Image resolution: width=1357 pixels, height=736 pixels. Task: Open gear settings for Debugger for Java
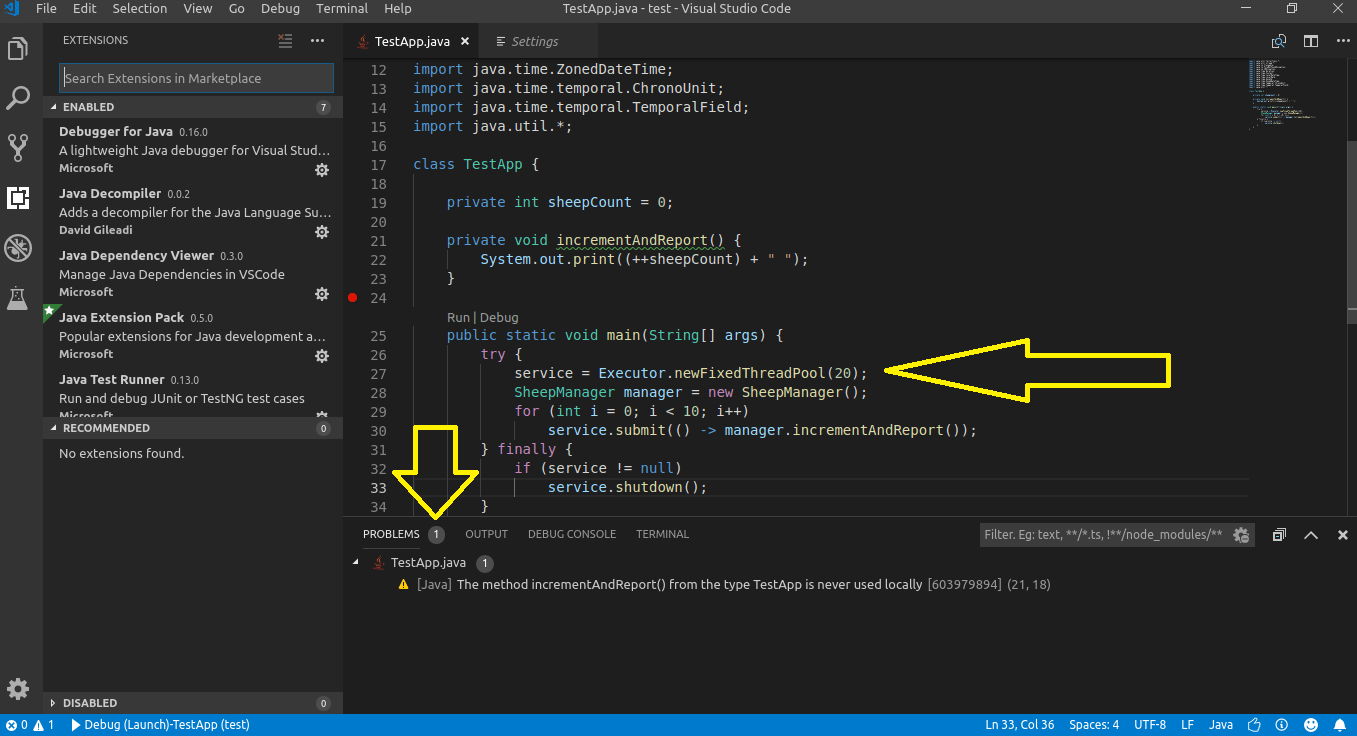click(322, 170)
